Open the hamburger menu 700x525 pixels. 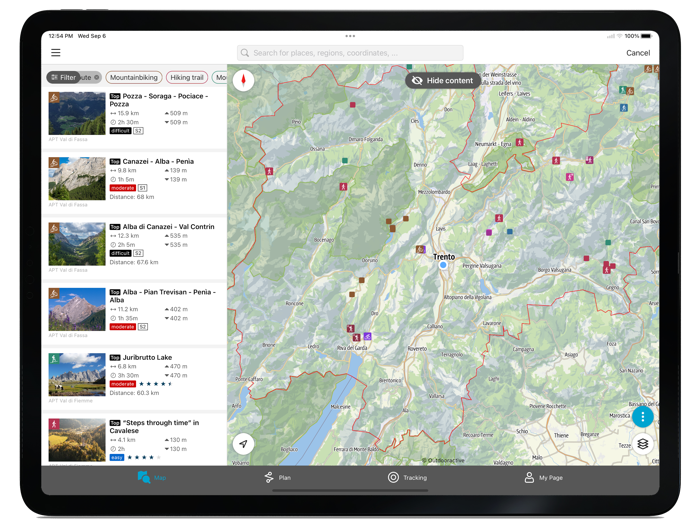pyautogui.click(x=55, y=53)
